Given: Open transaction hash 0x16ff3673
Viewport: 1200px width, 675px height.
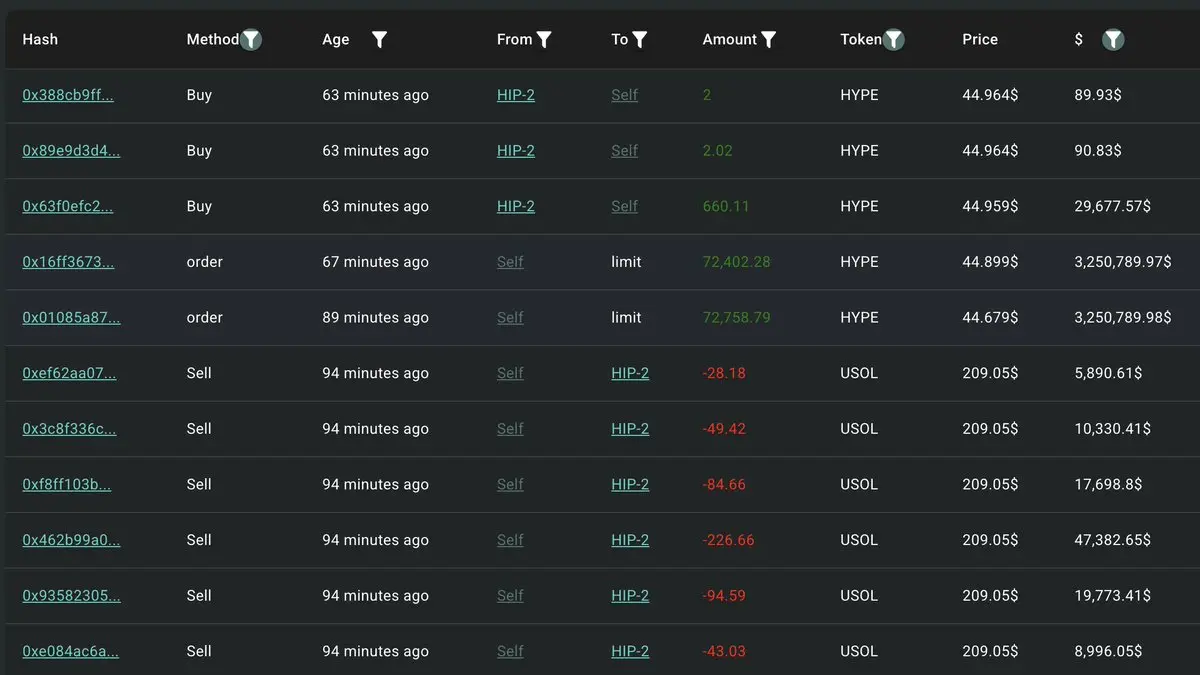Looking at the screenshot, I should [x=68, y=262].
